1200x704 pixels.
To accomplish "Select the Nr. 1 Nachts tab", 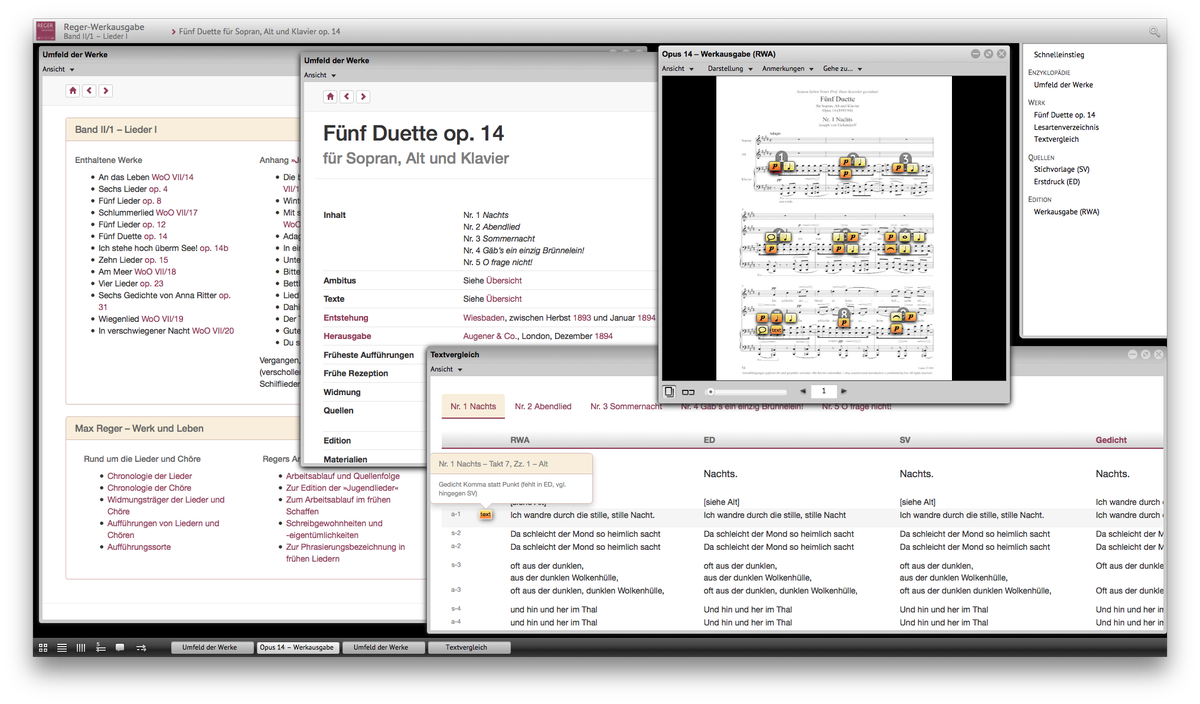I will 473,406.
